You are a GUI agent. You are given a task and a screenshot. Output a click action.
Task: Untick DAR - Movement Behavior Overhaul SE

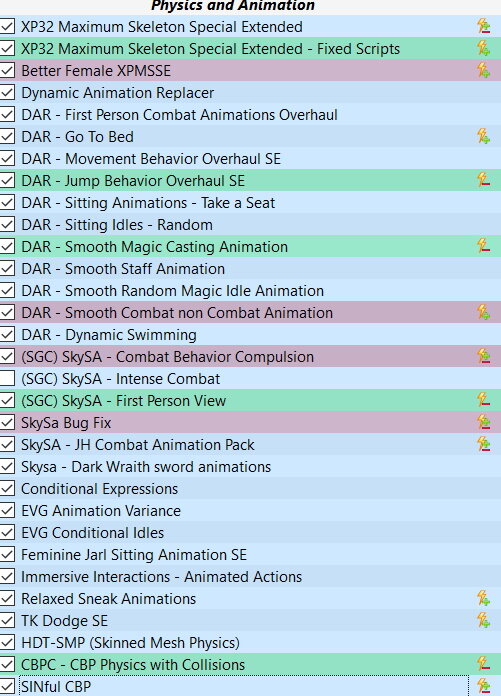7,158
